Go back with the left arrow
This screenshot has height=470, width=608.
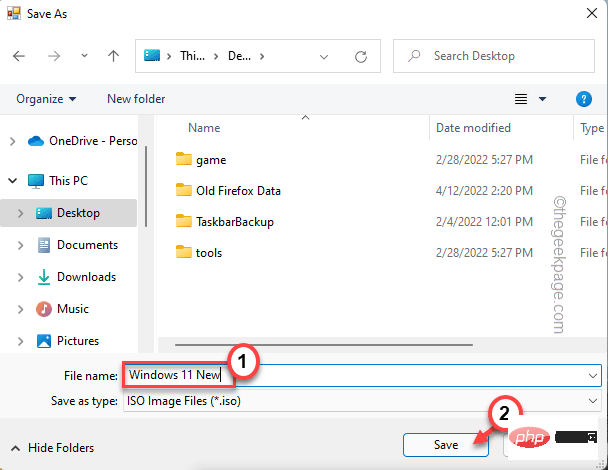19,56
